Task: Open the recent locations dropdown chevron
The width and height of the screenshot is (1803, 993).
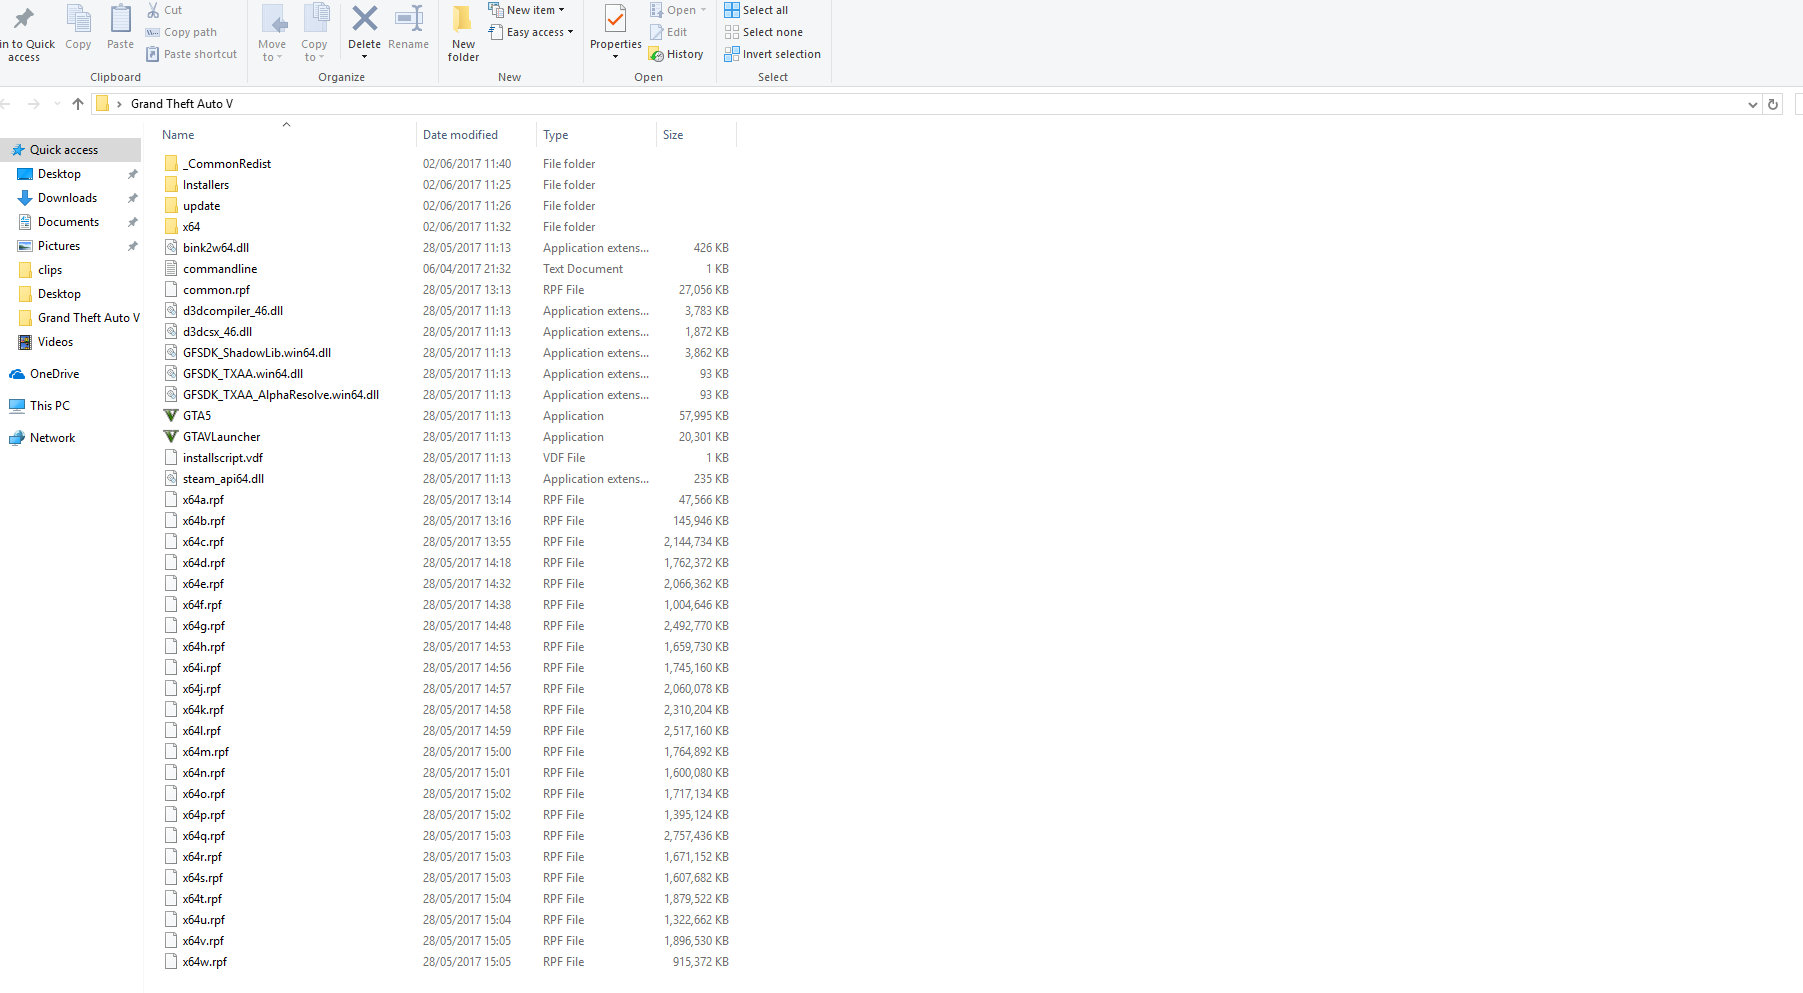Action: 57,104
